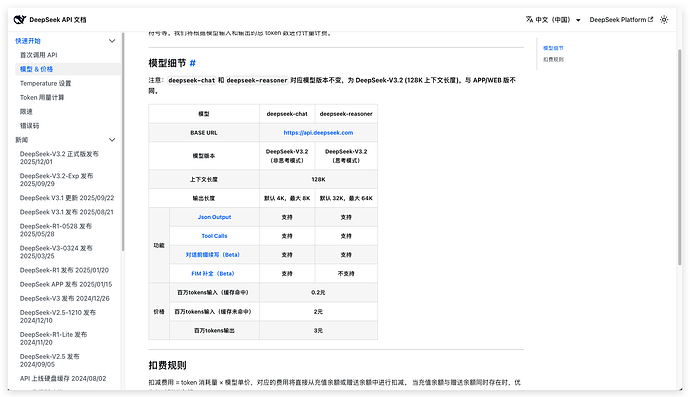Viewport: 690px width, 397px height.
Task: Open DeepSeek-V3 发布 2024/12/26 news
Action: [x=65, y=298]
